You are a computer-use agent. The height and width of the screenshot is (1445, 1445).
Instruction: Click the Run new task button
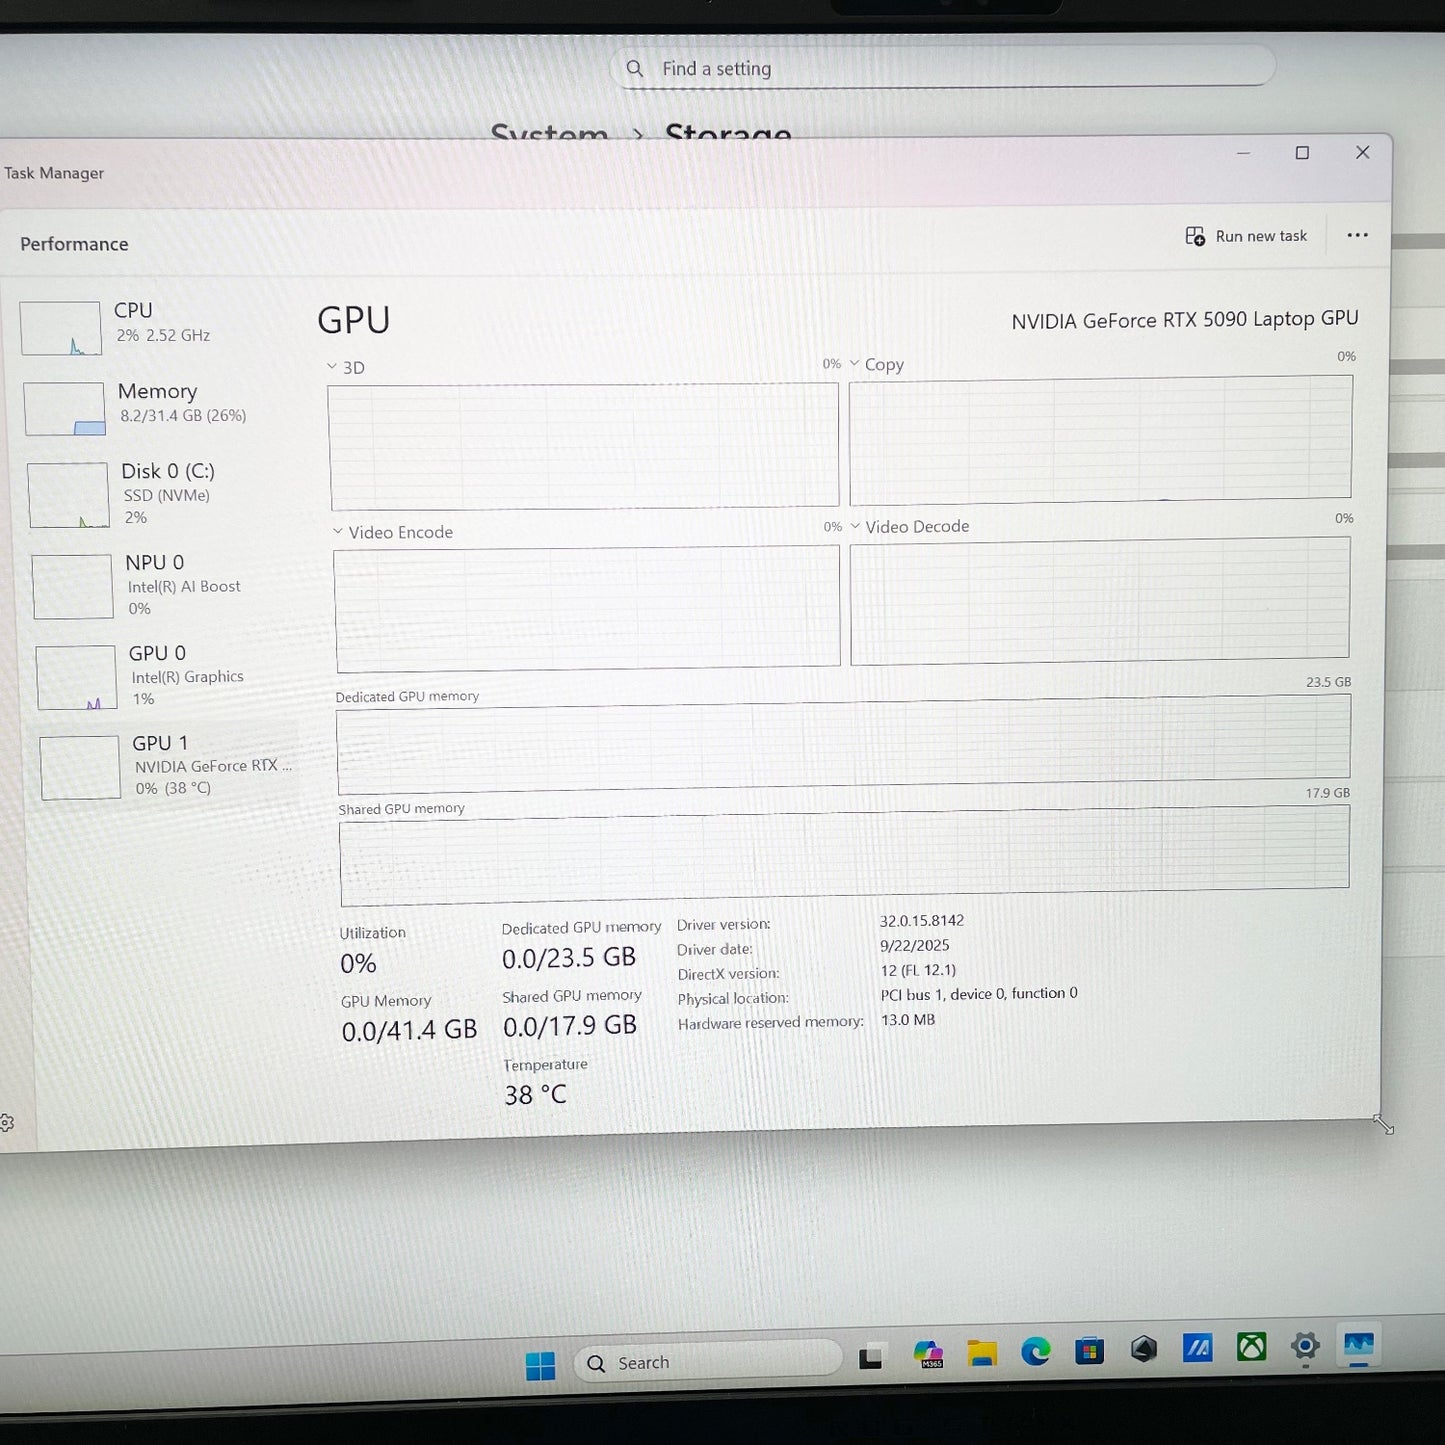point(1246,236)
